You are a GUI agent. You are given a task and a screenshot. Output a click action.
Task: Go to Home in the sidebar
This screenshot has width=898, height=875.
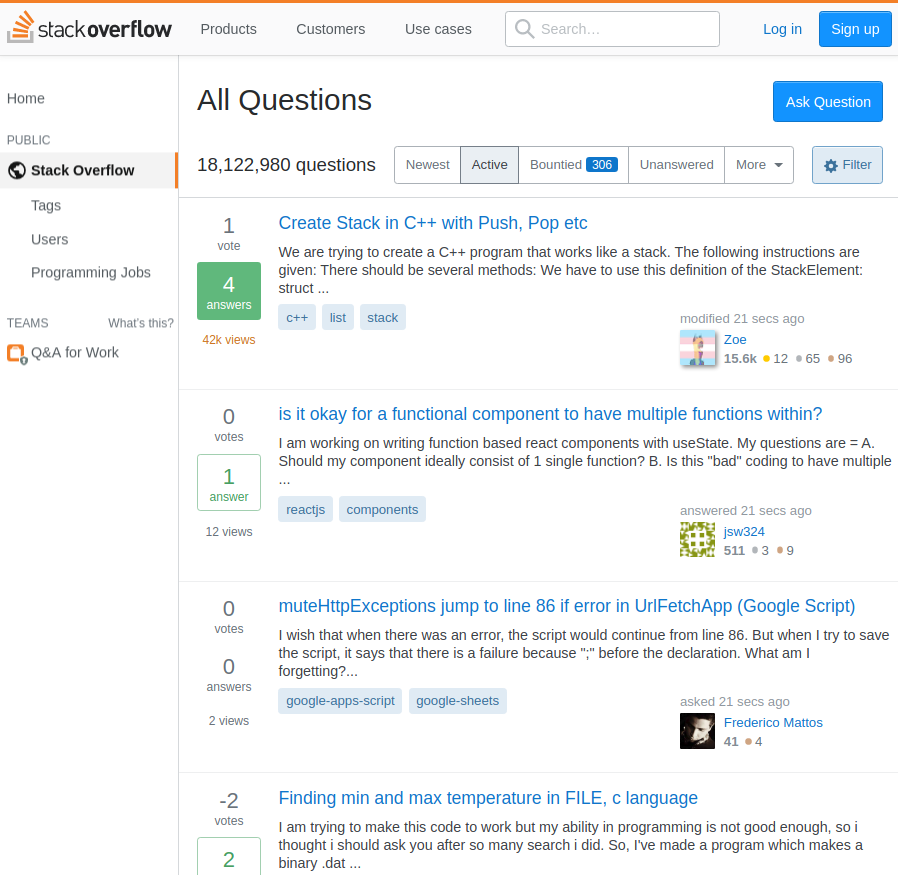click(x=26, y=98)
